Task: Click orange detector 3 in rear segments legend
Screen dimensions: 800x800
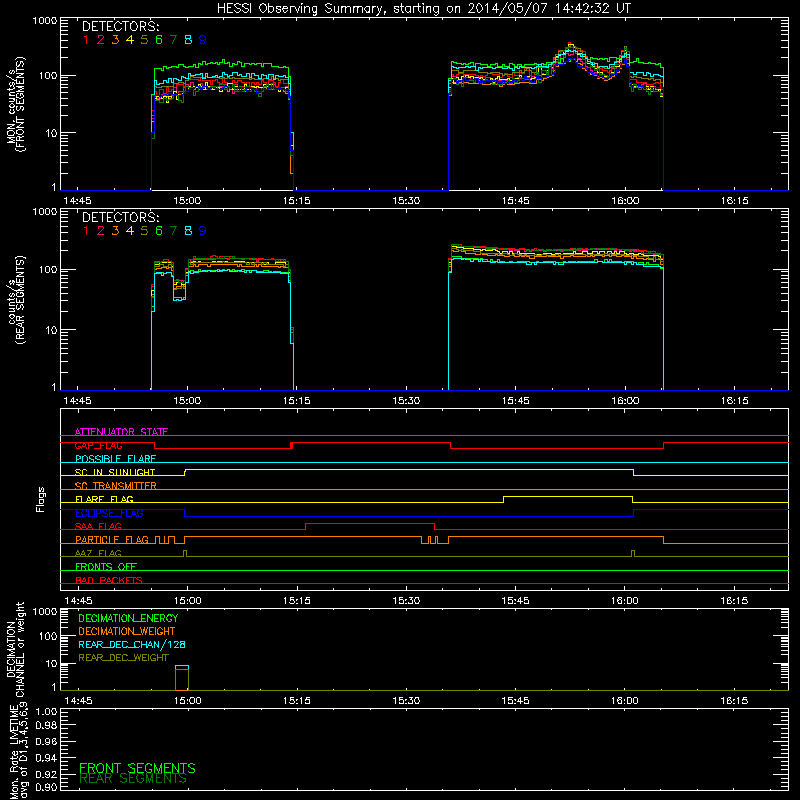Action: click(x=115, y=231)
